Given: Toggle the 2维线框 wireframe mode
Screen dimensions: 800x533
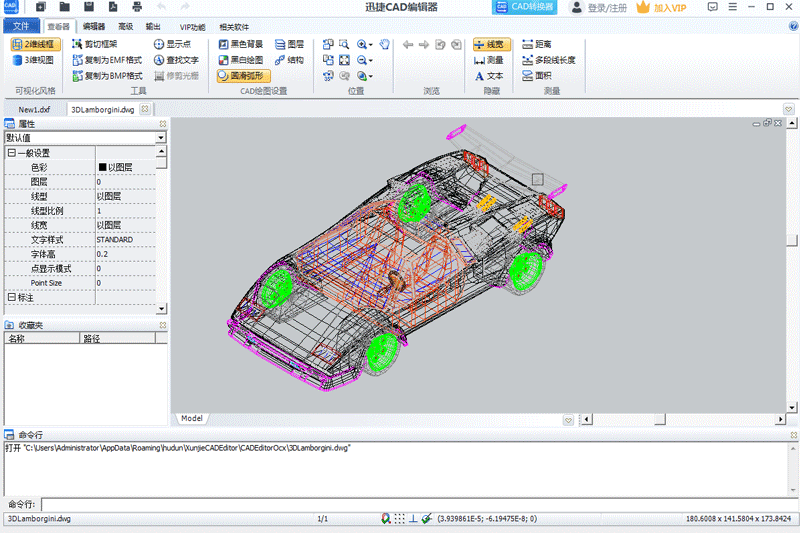Looking at the screenshot, I should [x=35, y=44].
